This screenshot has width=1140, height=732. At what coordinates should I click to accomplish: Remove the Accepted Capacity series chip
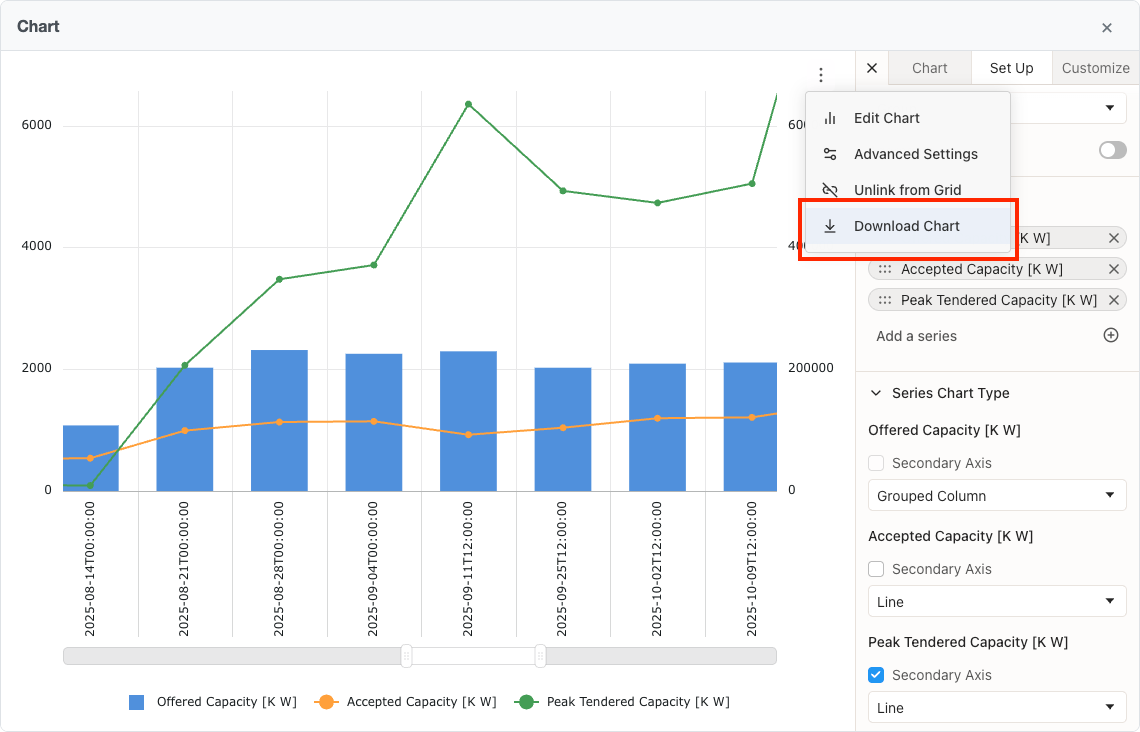(1113, 269)
